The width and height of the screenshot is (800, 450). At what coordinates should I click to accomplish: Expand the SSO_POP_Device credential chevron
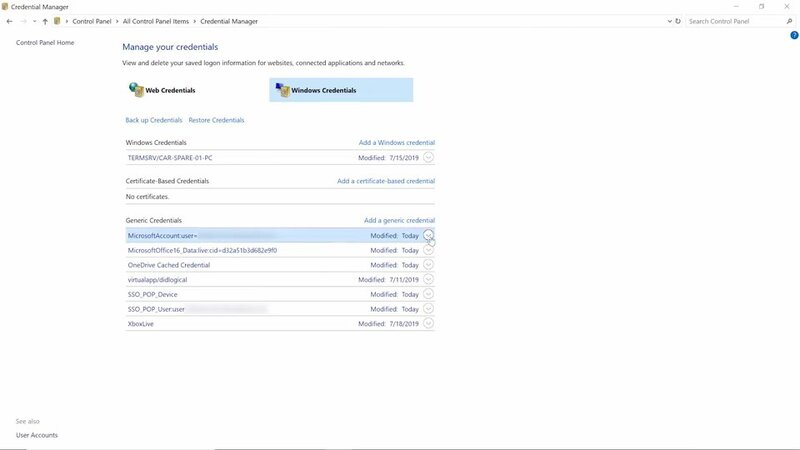[429, 294]
